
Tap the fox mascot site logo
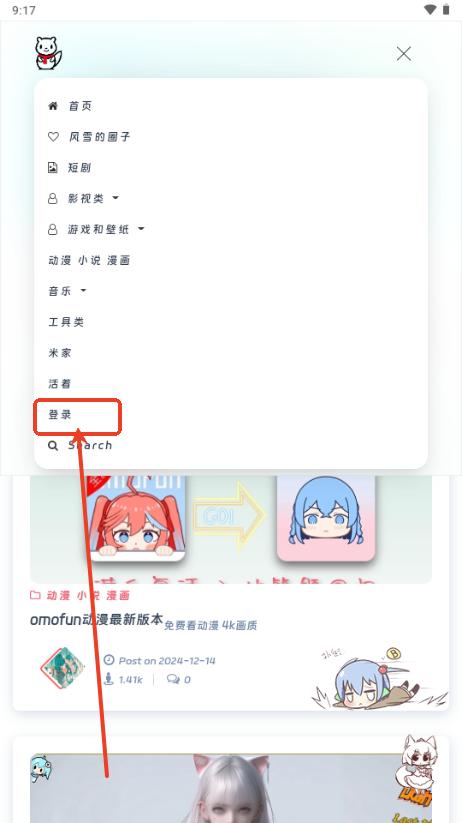pos(48,53)
